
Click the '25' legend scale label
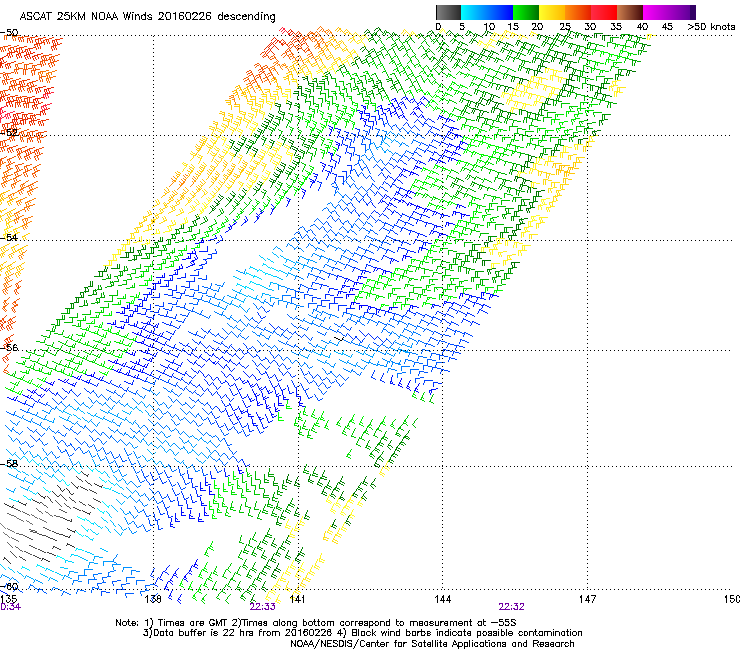coord(565,27)
